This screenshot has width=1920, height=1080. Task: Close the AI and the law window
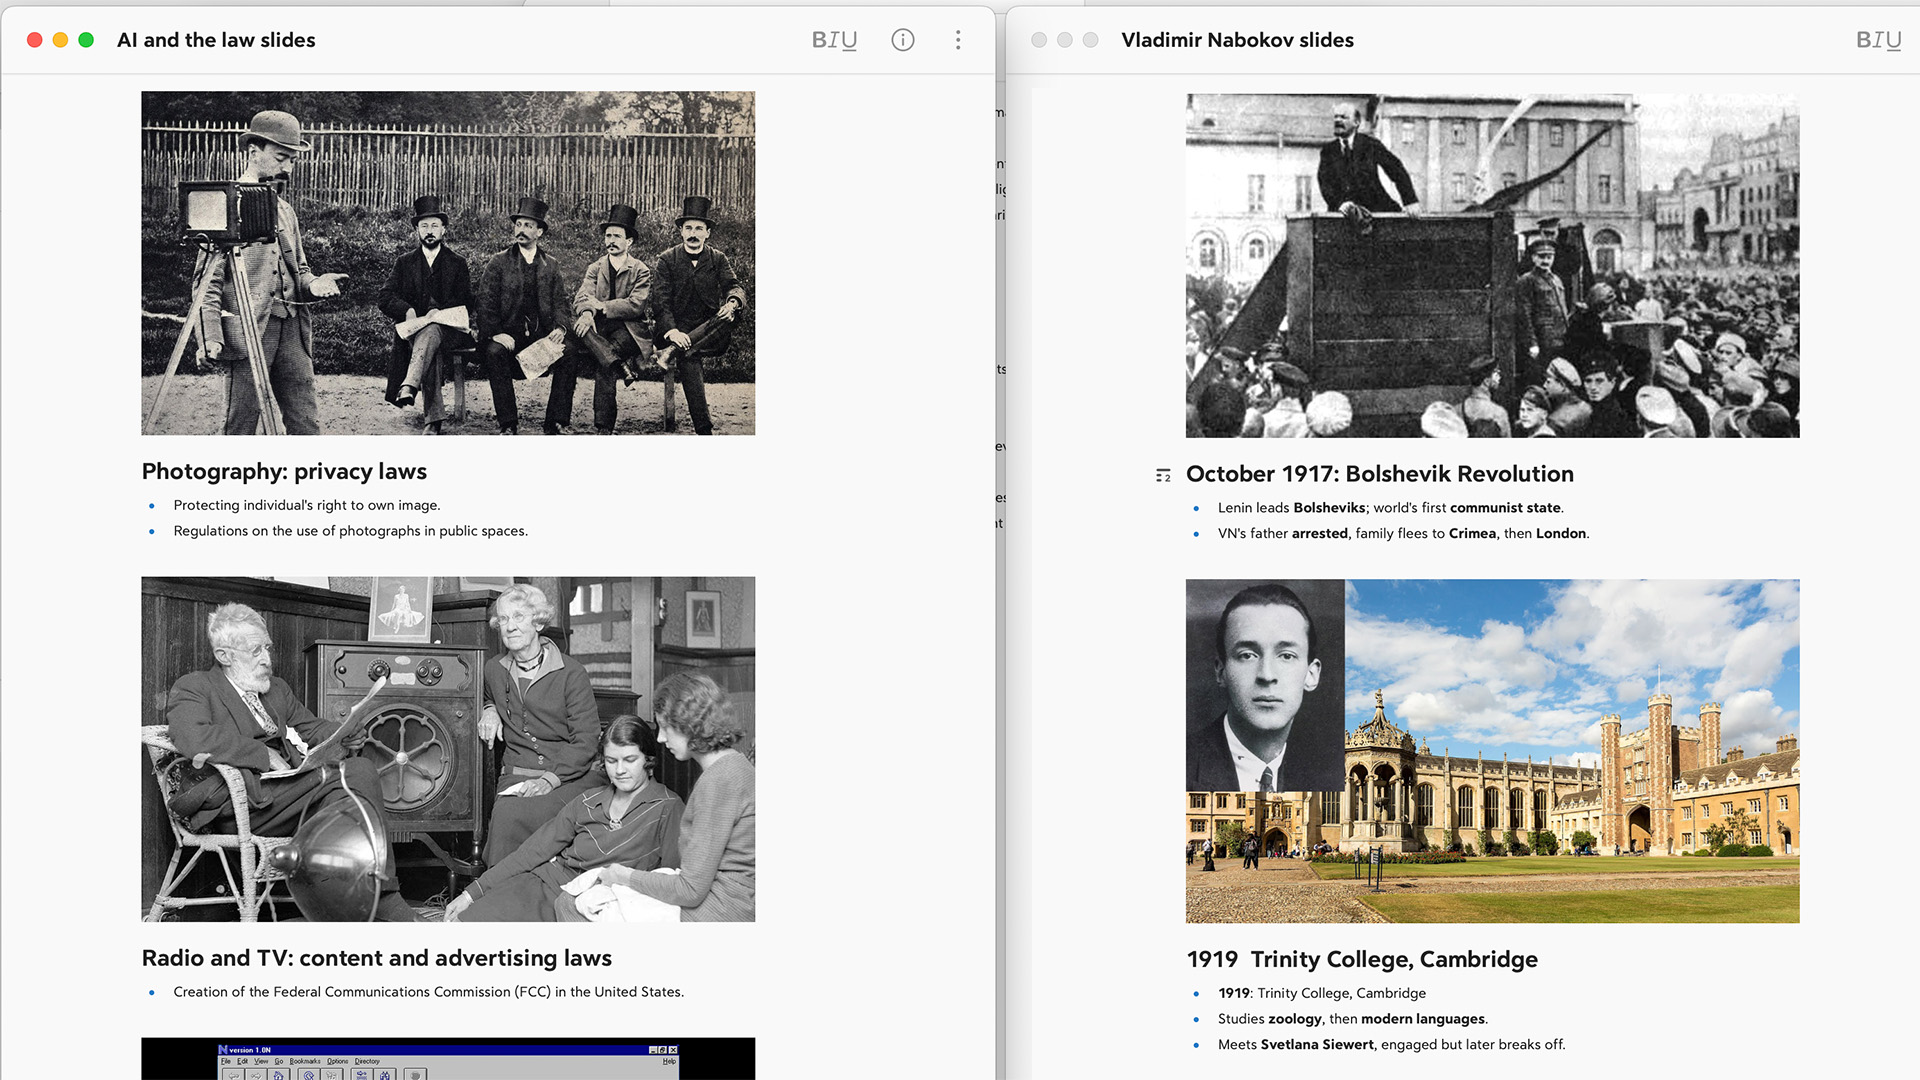35,40
